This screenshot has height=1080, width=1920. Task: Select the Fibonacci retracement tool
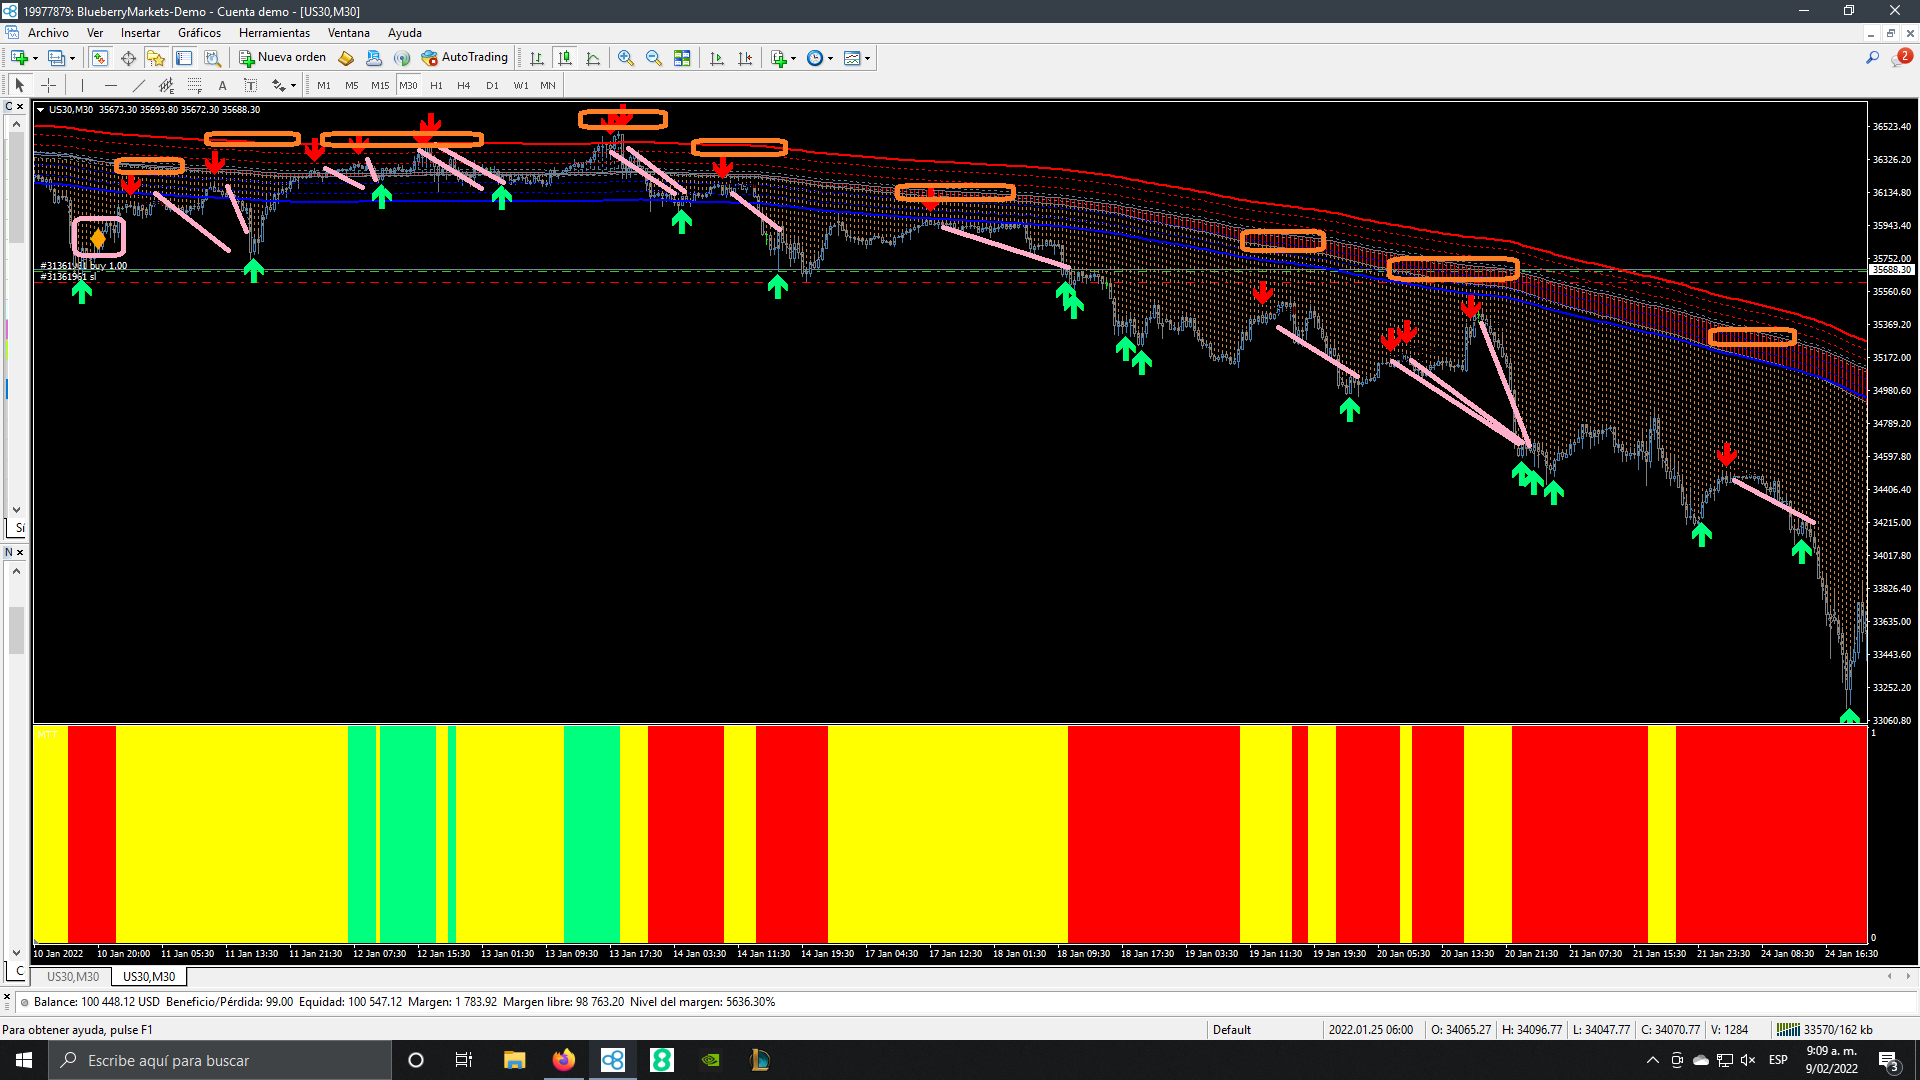click(x=195, y=86)
